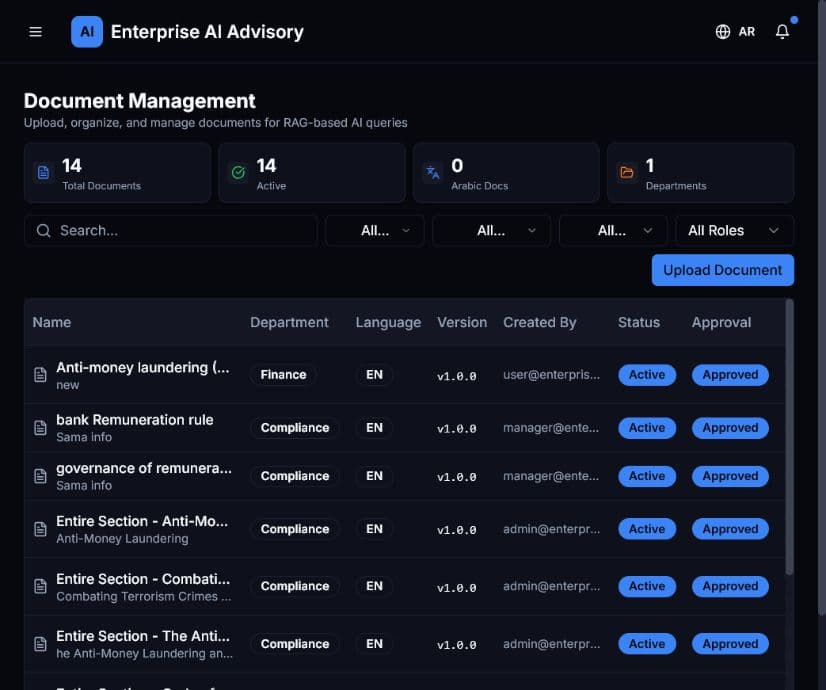Expand the first All... filter dropdown
Screen dimensions: 826x690
375,230
